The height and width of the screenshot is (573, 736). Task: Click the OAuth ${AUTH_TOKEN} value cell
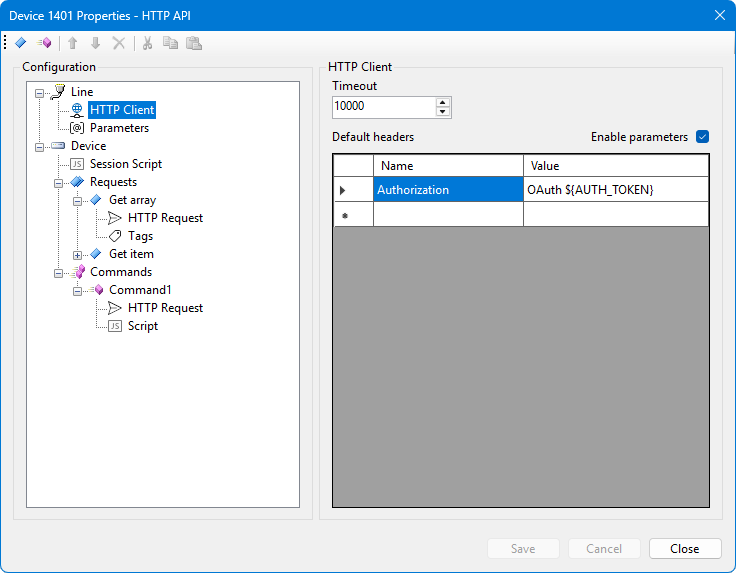pyautogui.click(x=616, y=190)
